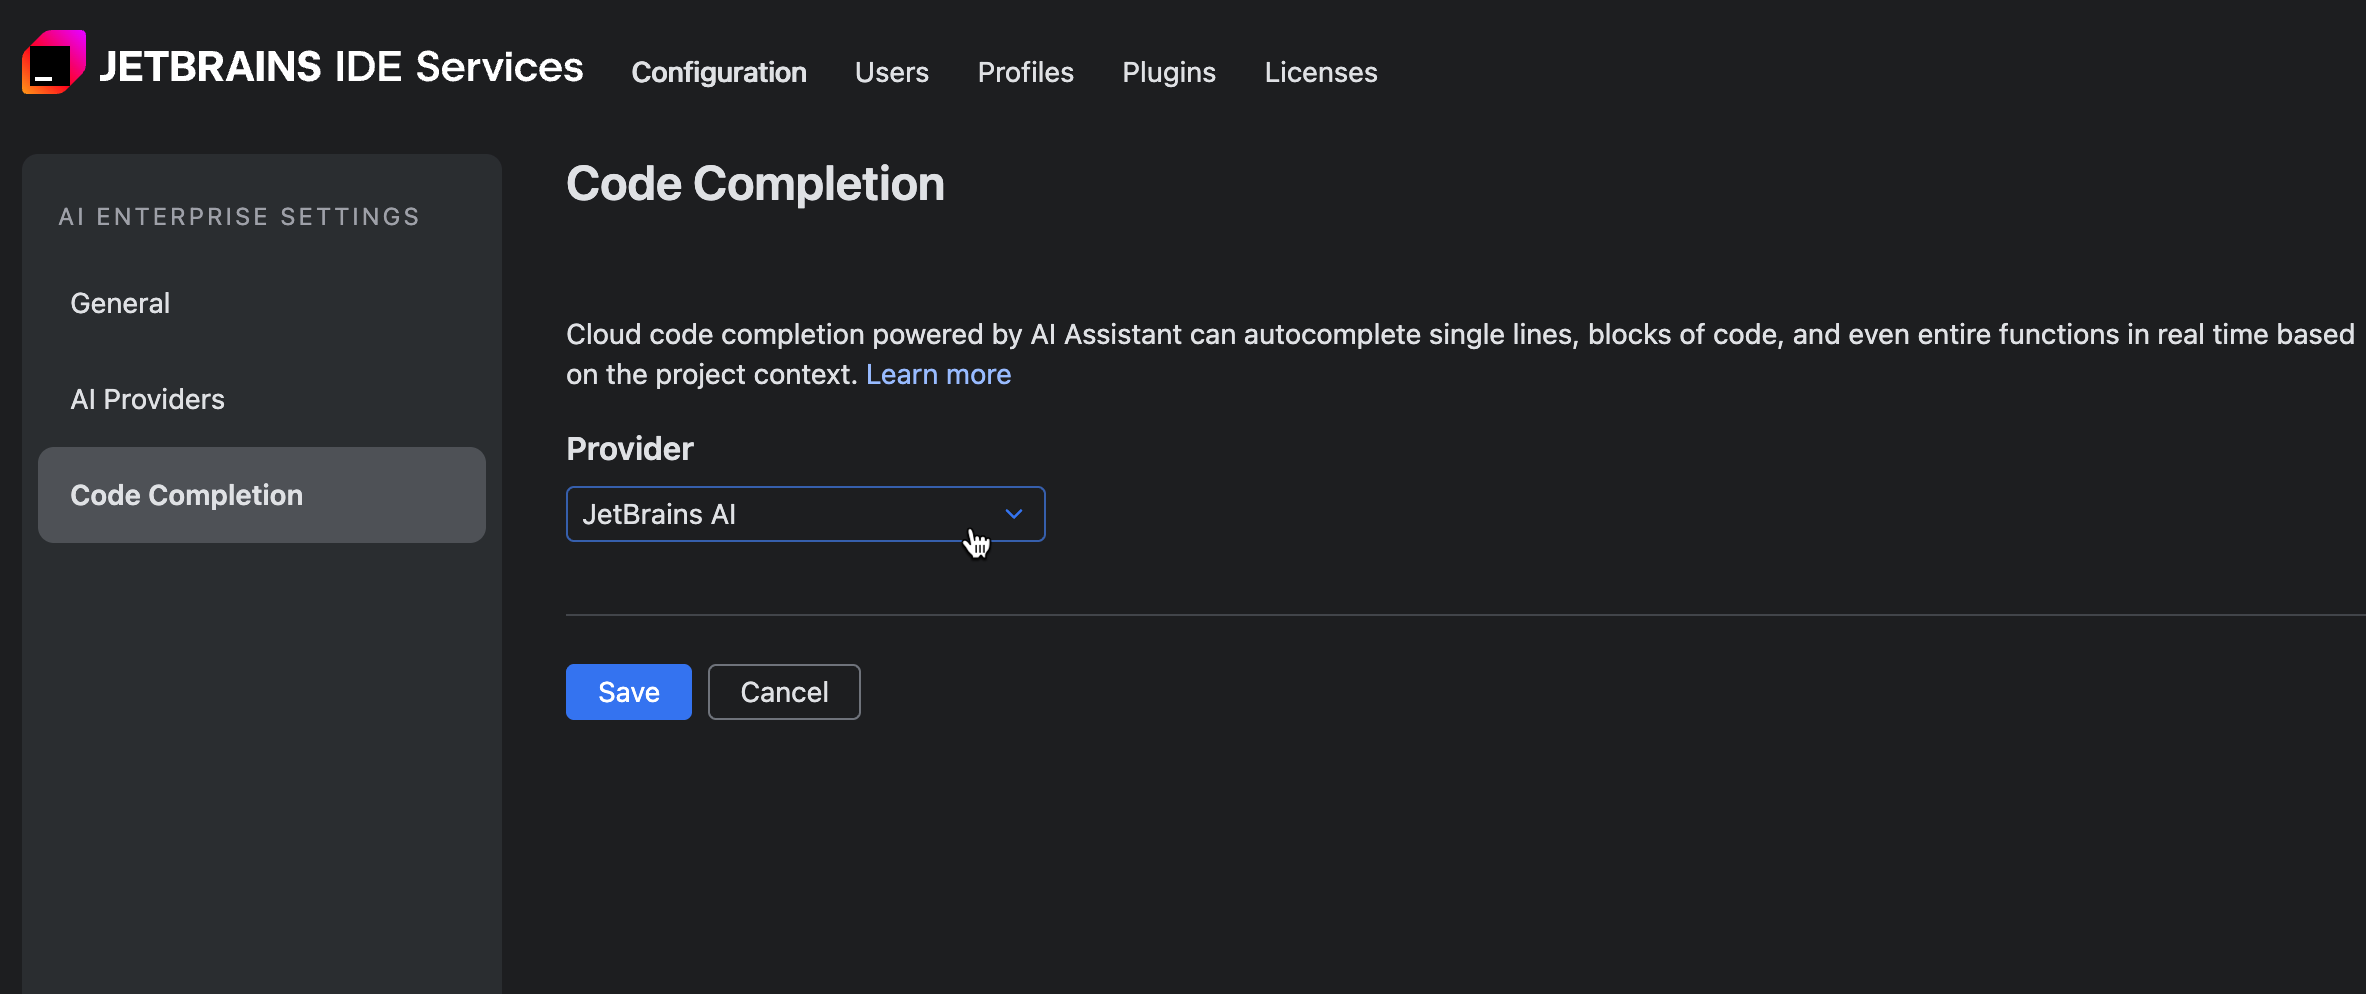View the Licenses page
This screenshot has width=2366, height=994.
pos(1320,71)
